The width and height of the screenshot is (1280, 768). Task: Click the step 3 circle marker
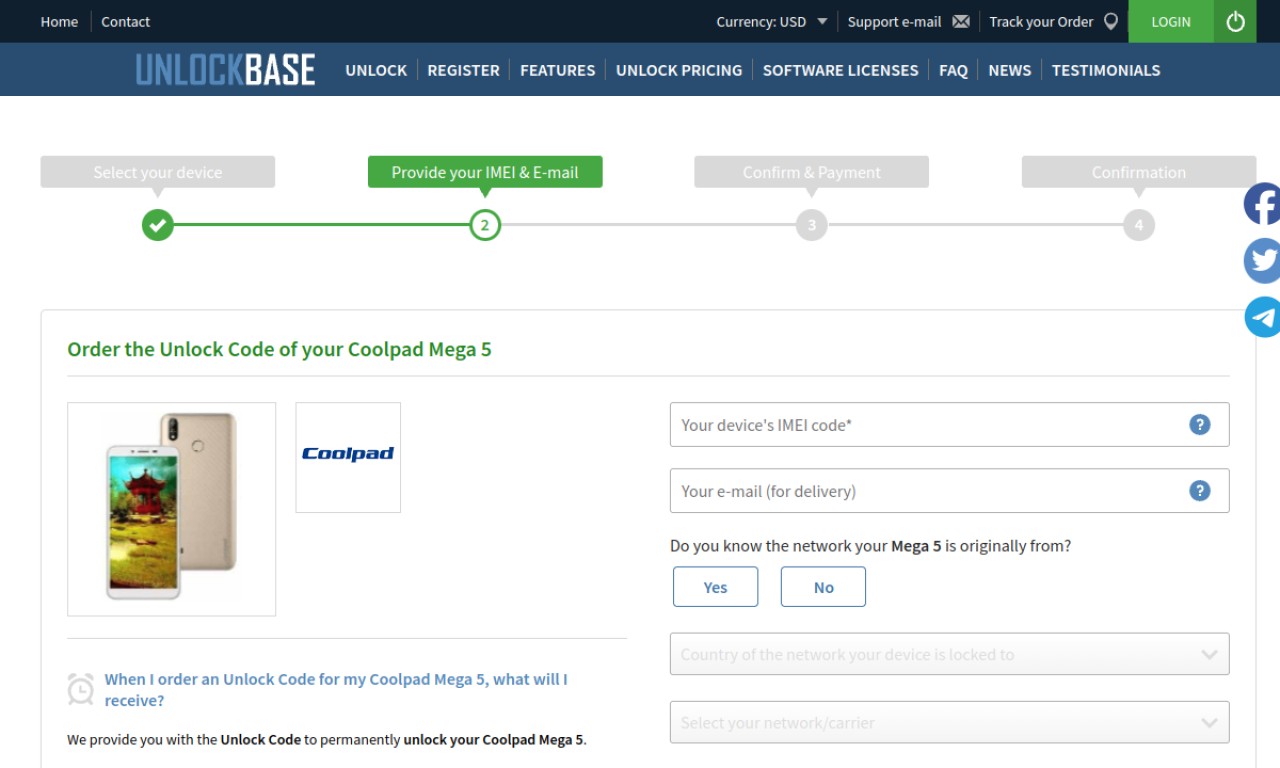tap(812, 225)
